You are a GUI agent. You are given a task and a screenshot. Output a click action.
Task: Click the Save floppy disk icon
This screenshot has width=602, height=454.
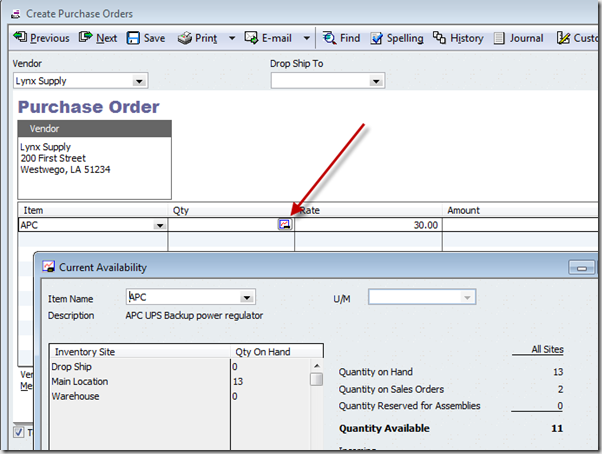(133, 38)
